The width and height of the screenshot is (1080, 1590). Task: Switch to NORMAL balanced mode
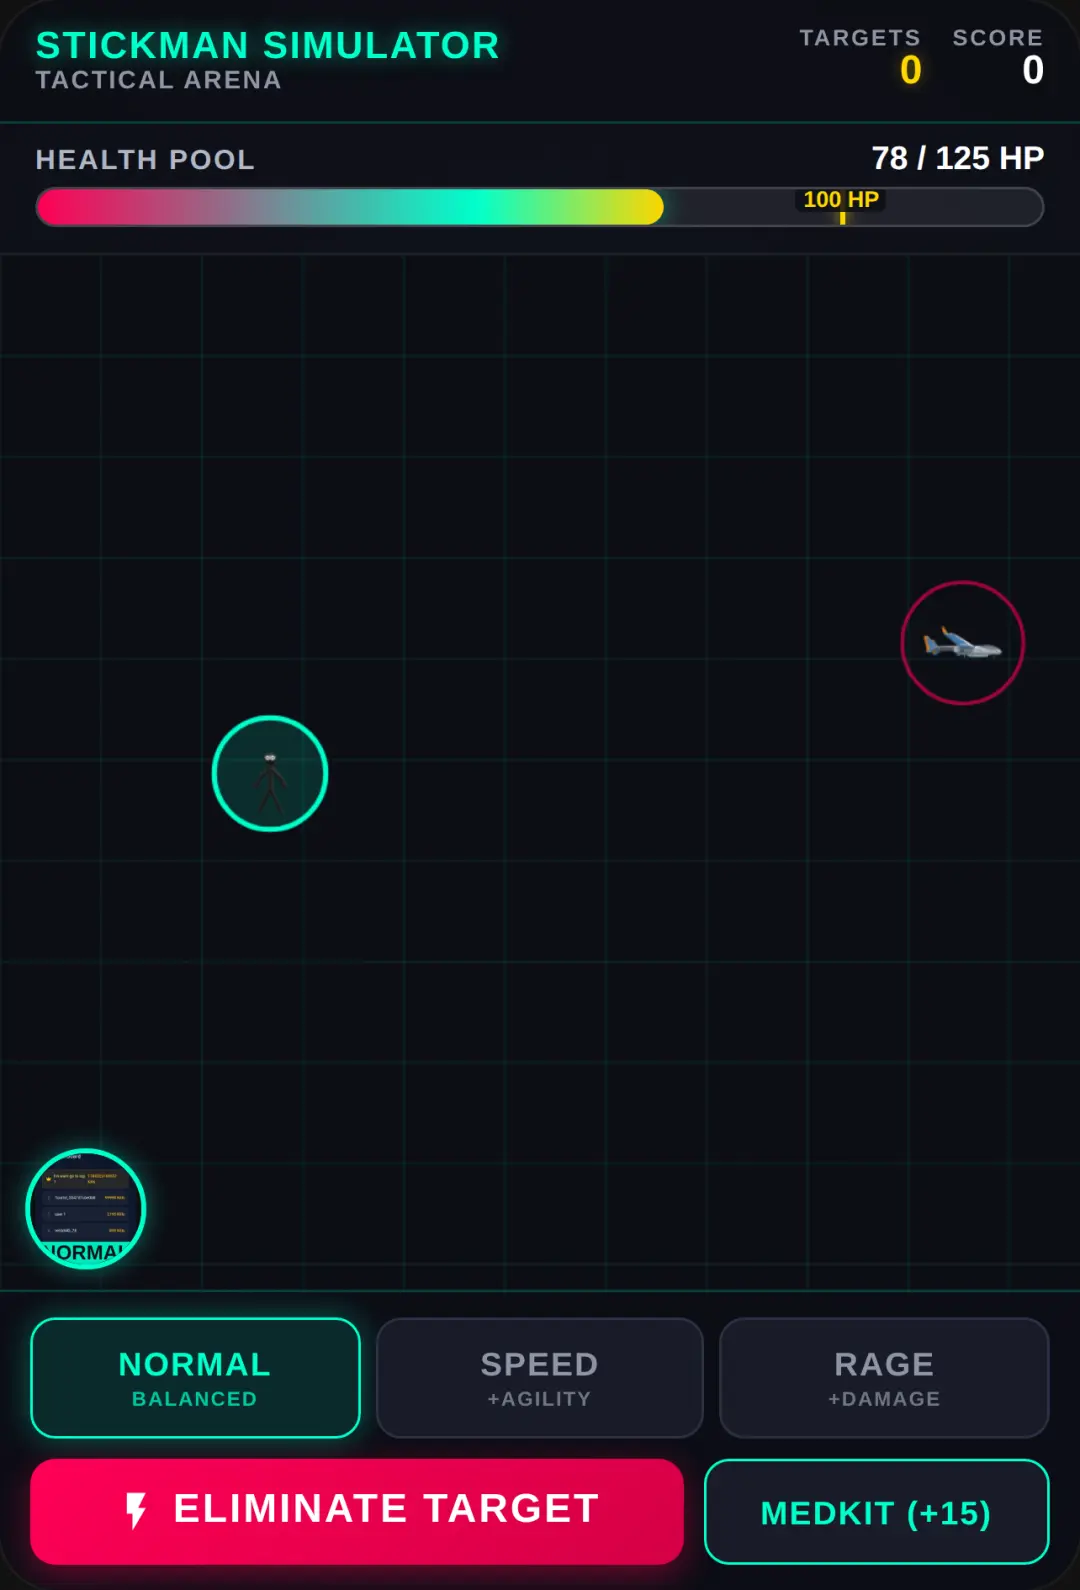coord(195,1378)
